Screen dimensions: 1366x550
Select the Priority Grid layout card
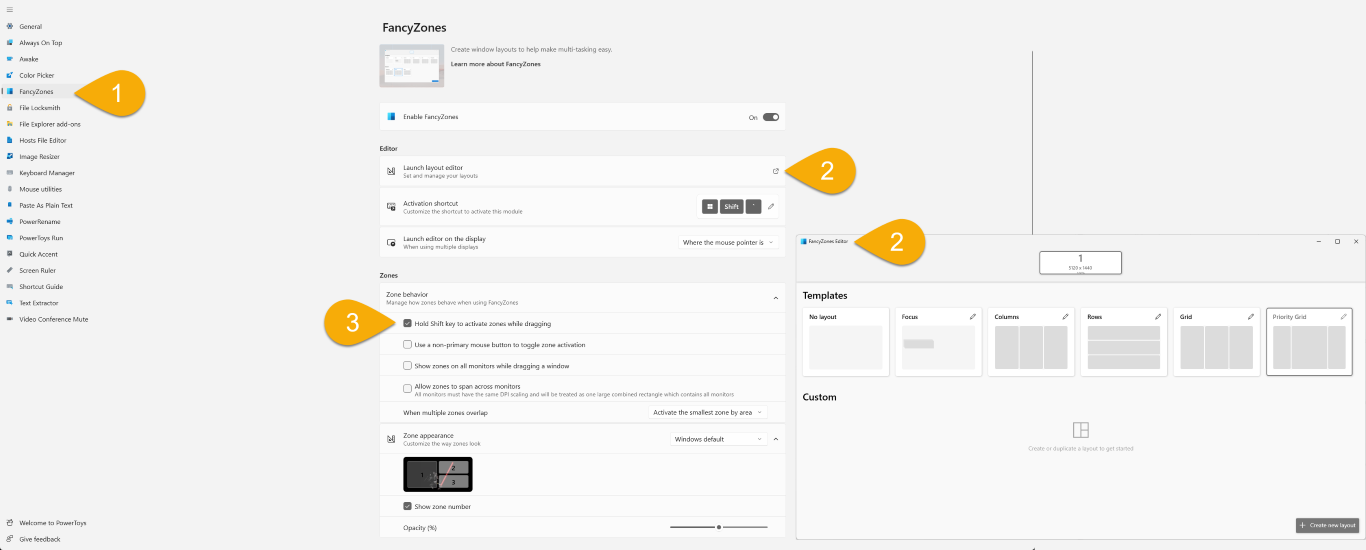(1310, 342)
